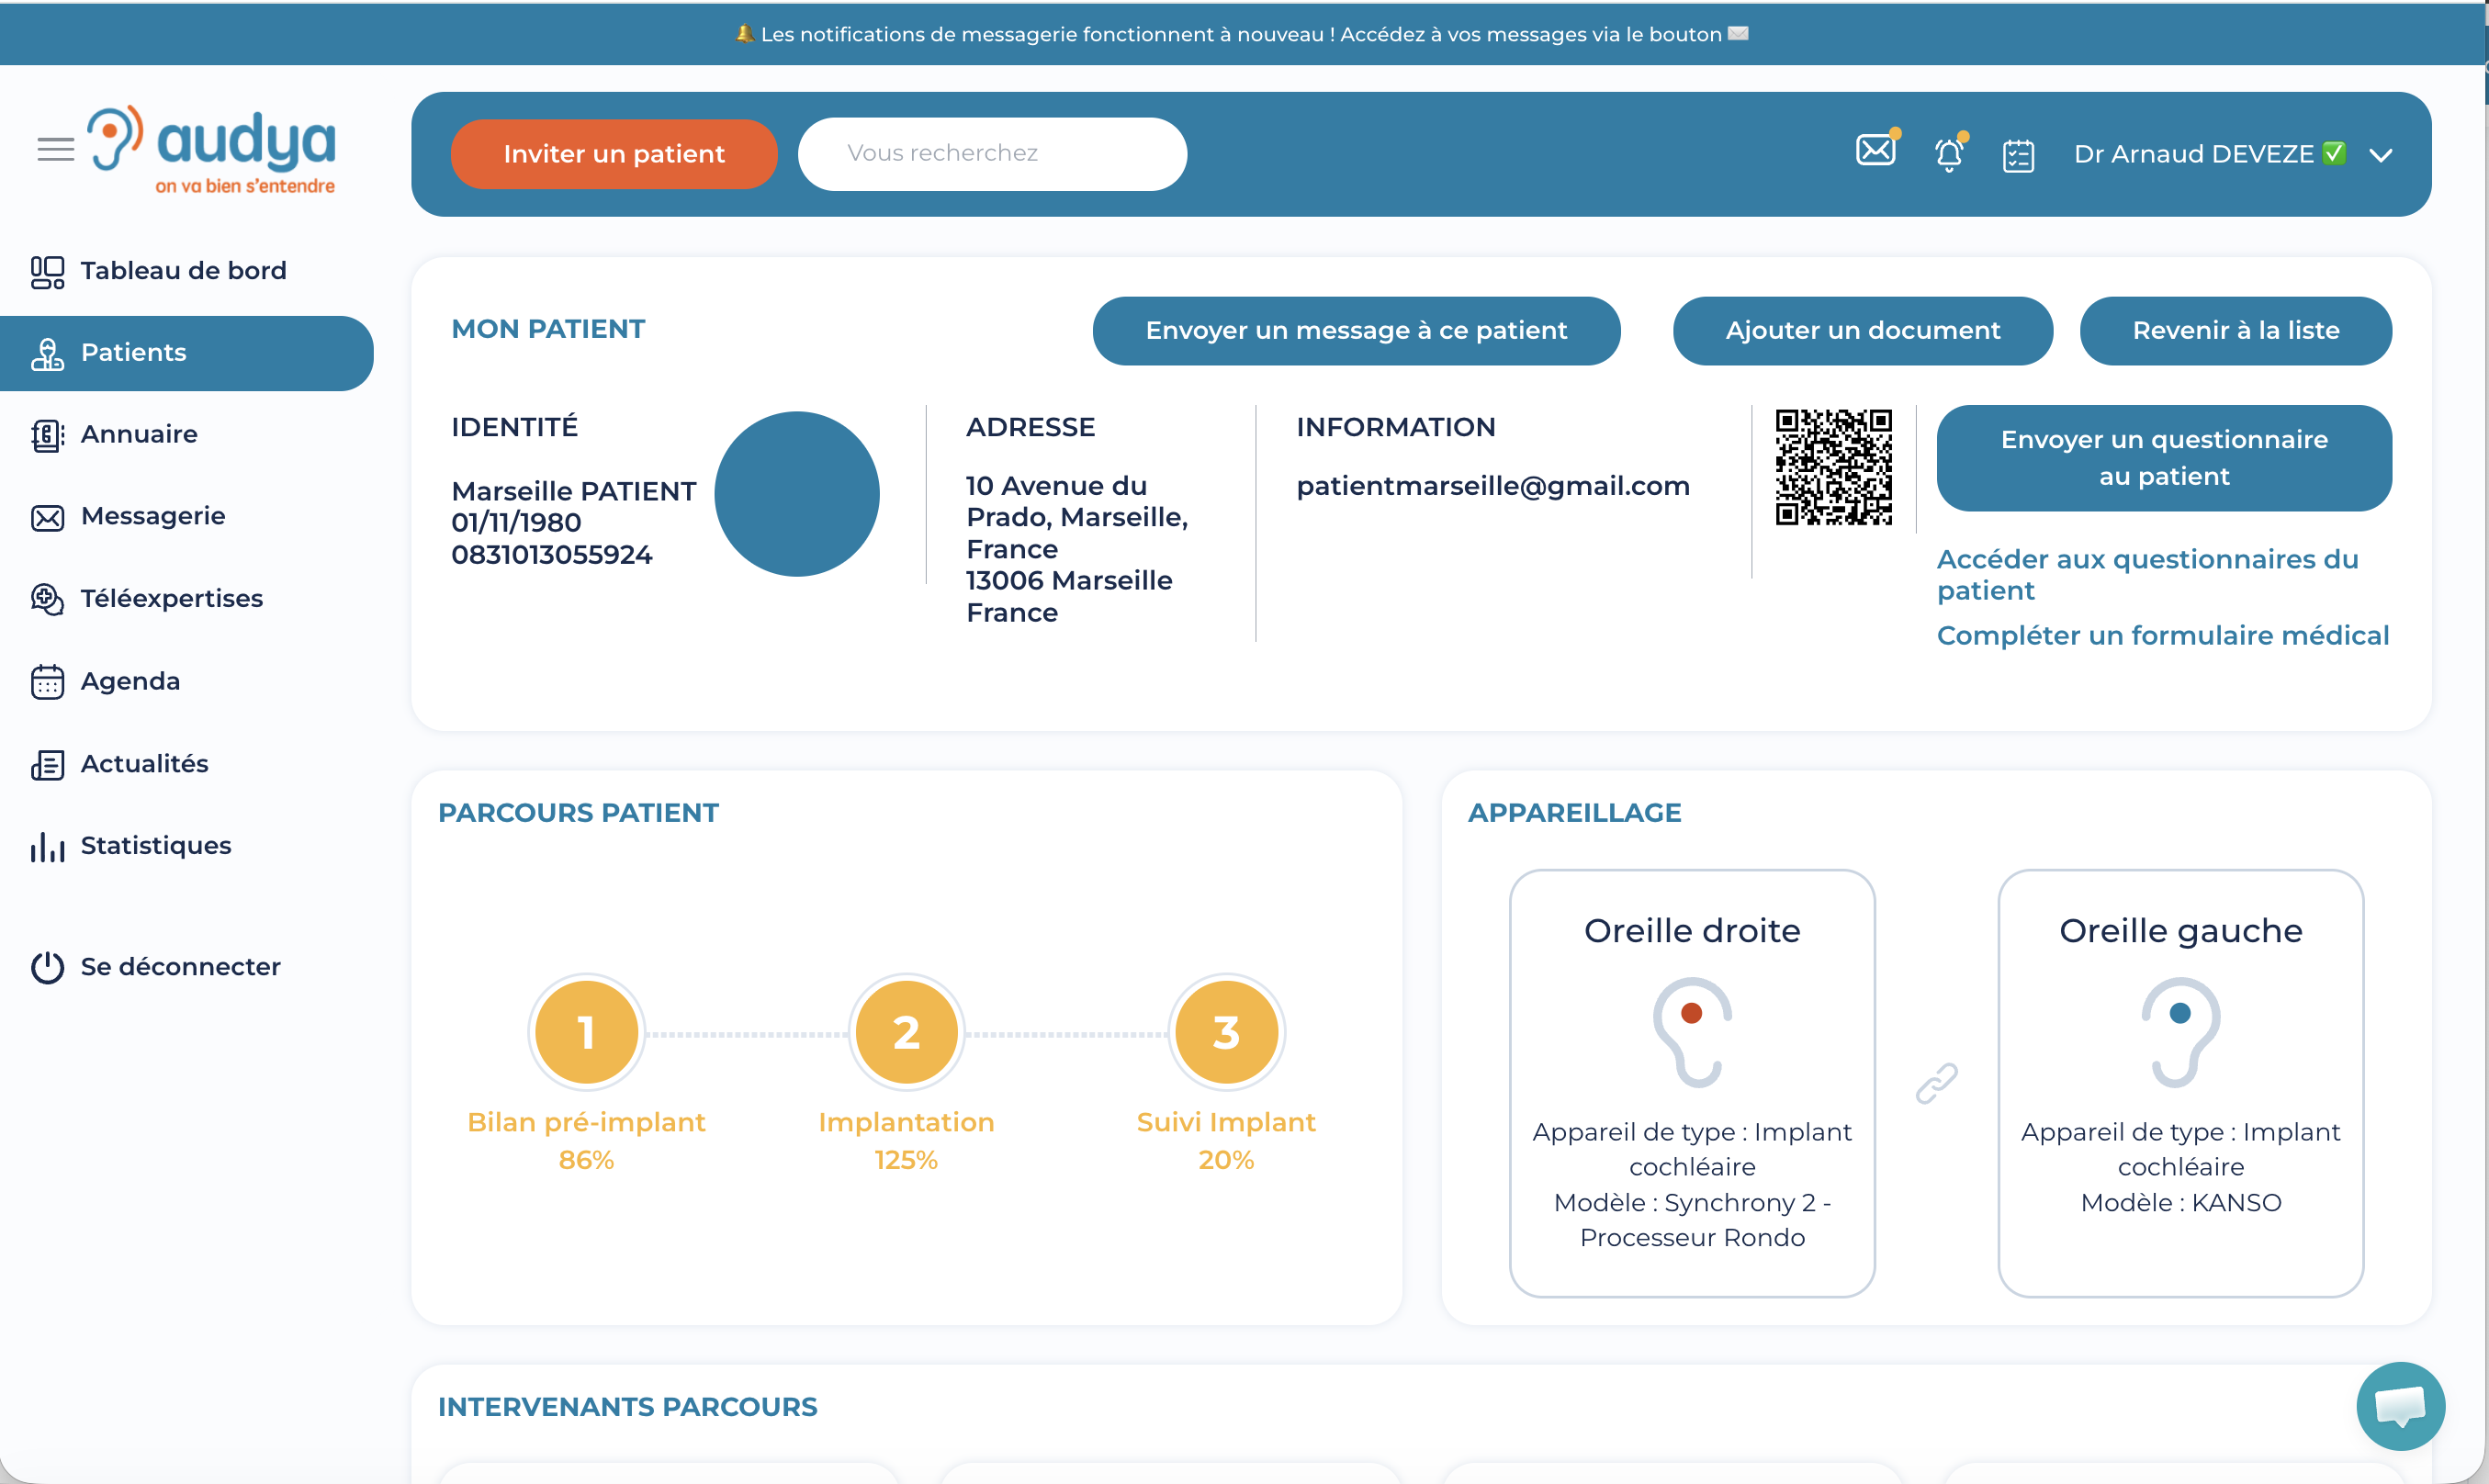Open the chat bubble in bottom corner
The height and width of the screenshot is (1484, 2489).
click(x=2400, y=1406)
